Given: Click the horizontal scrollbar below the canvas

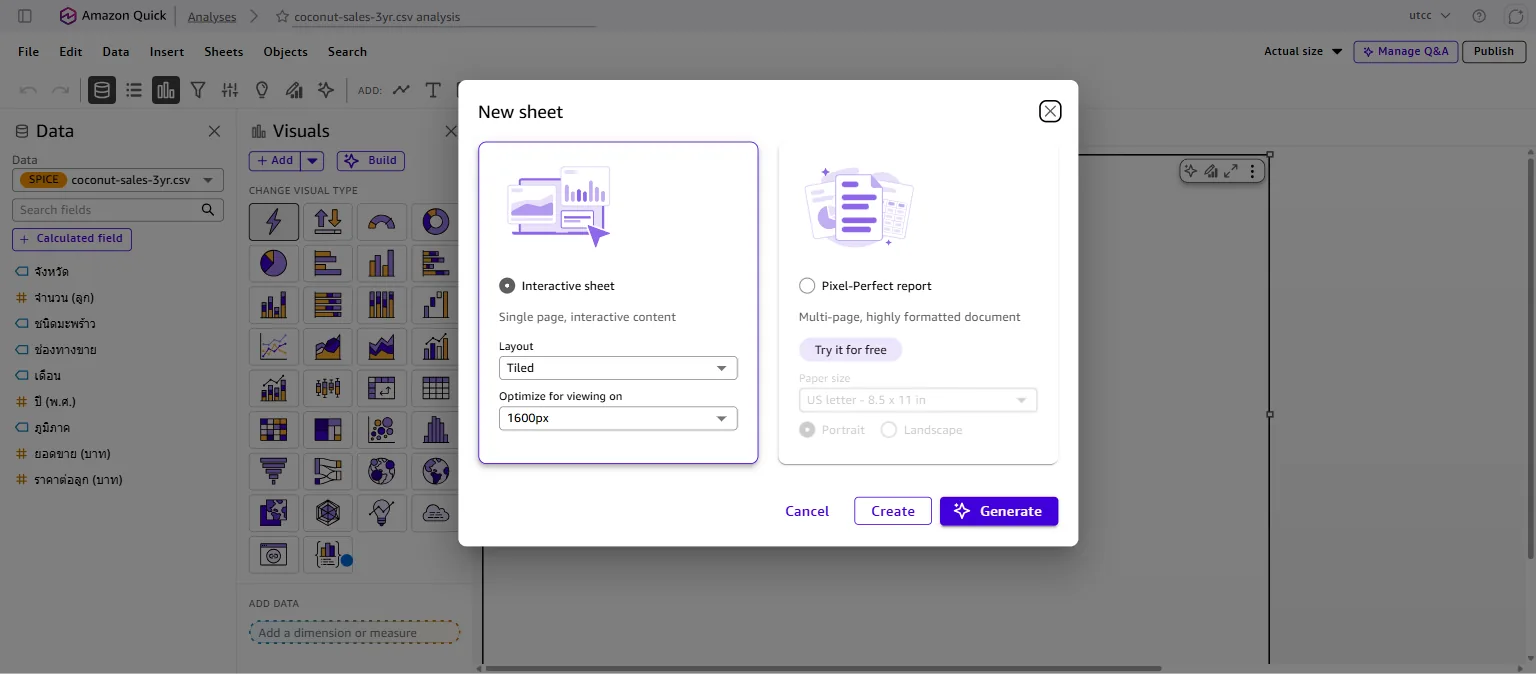Looking at the screenshot, I should click(822, 668).
